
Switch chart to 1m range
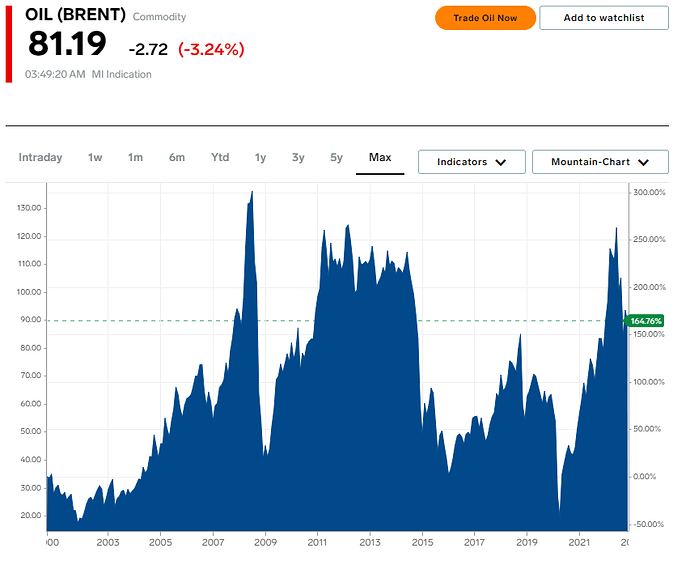point(136,157)
